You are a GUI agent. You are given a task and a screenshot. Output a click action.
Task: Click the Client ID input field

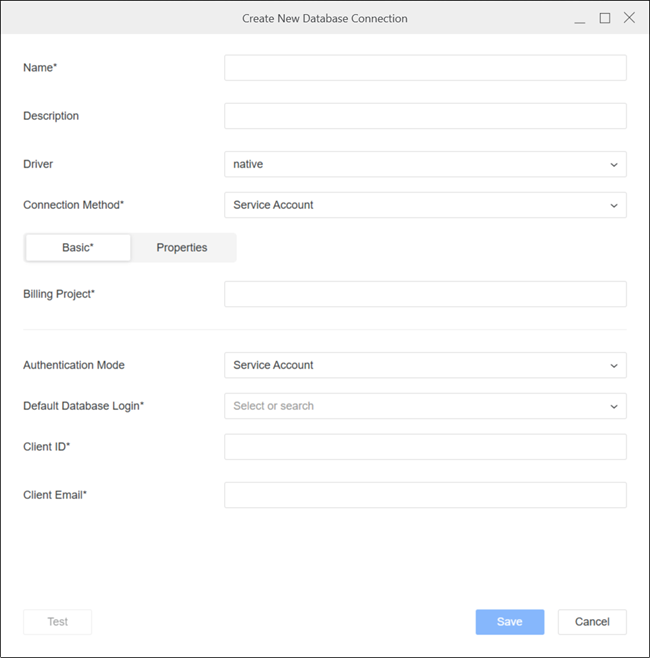click(425, 447)
